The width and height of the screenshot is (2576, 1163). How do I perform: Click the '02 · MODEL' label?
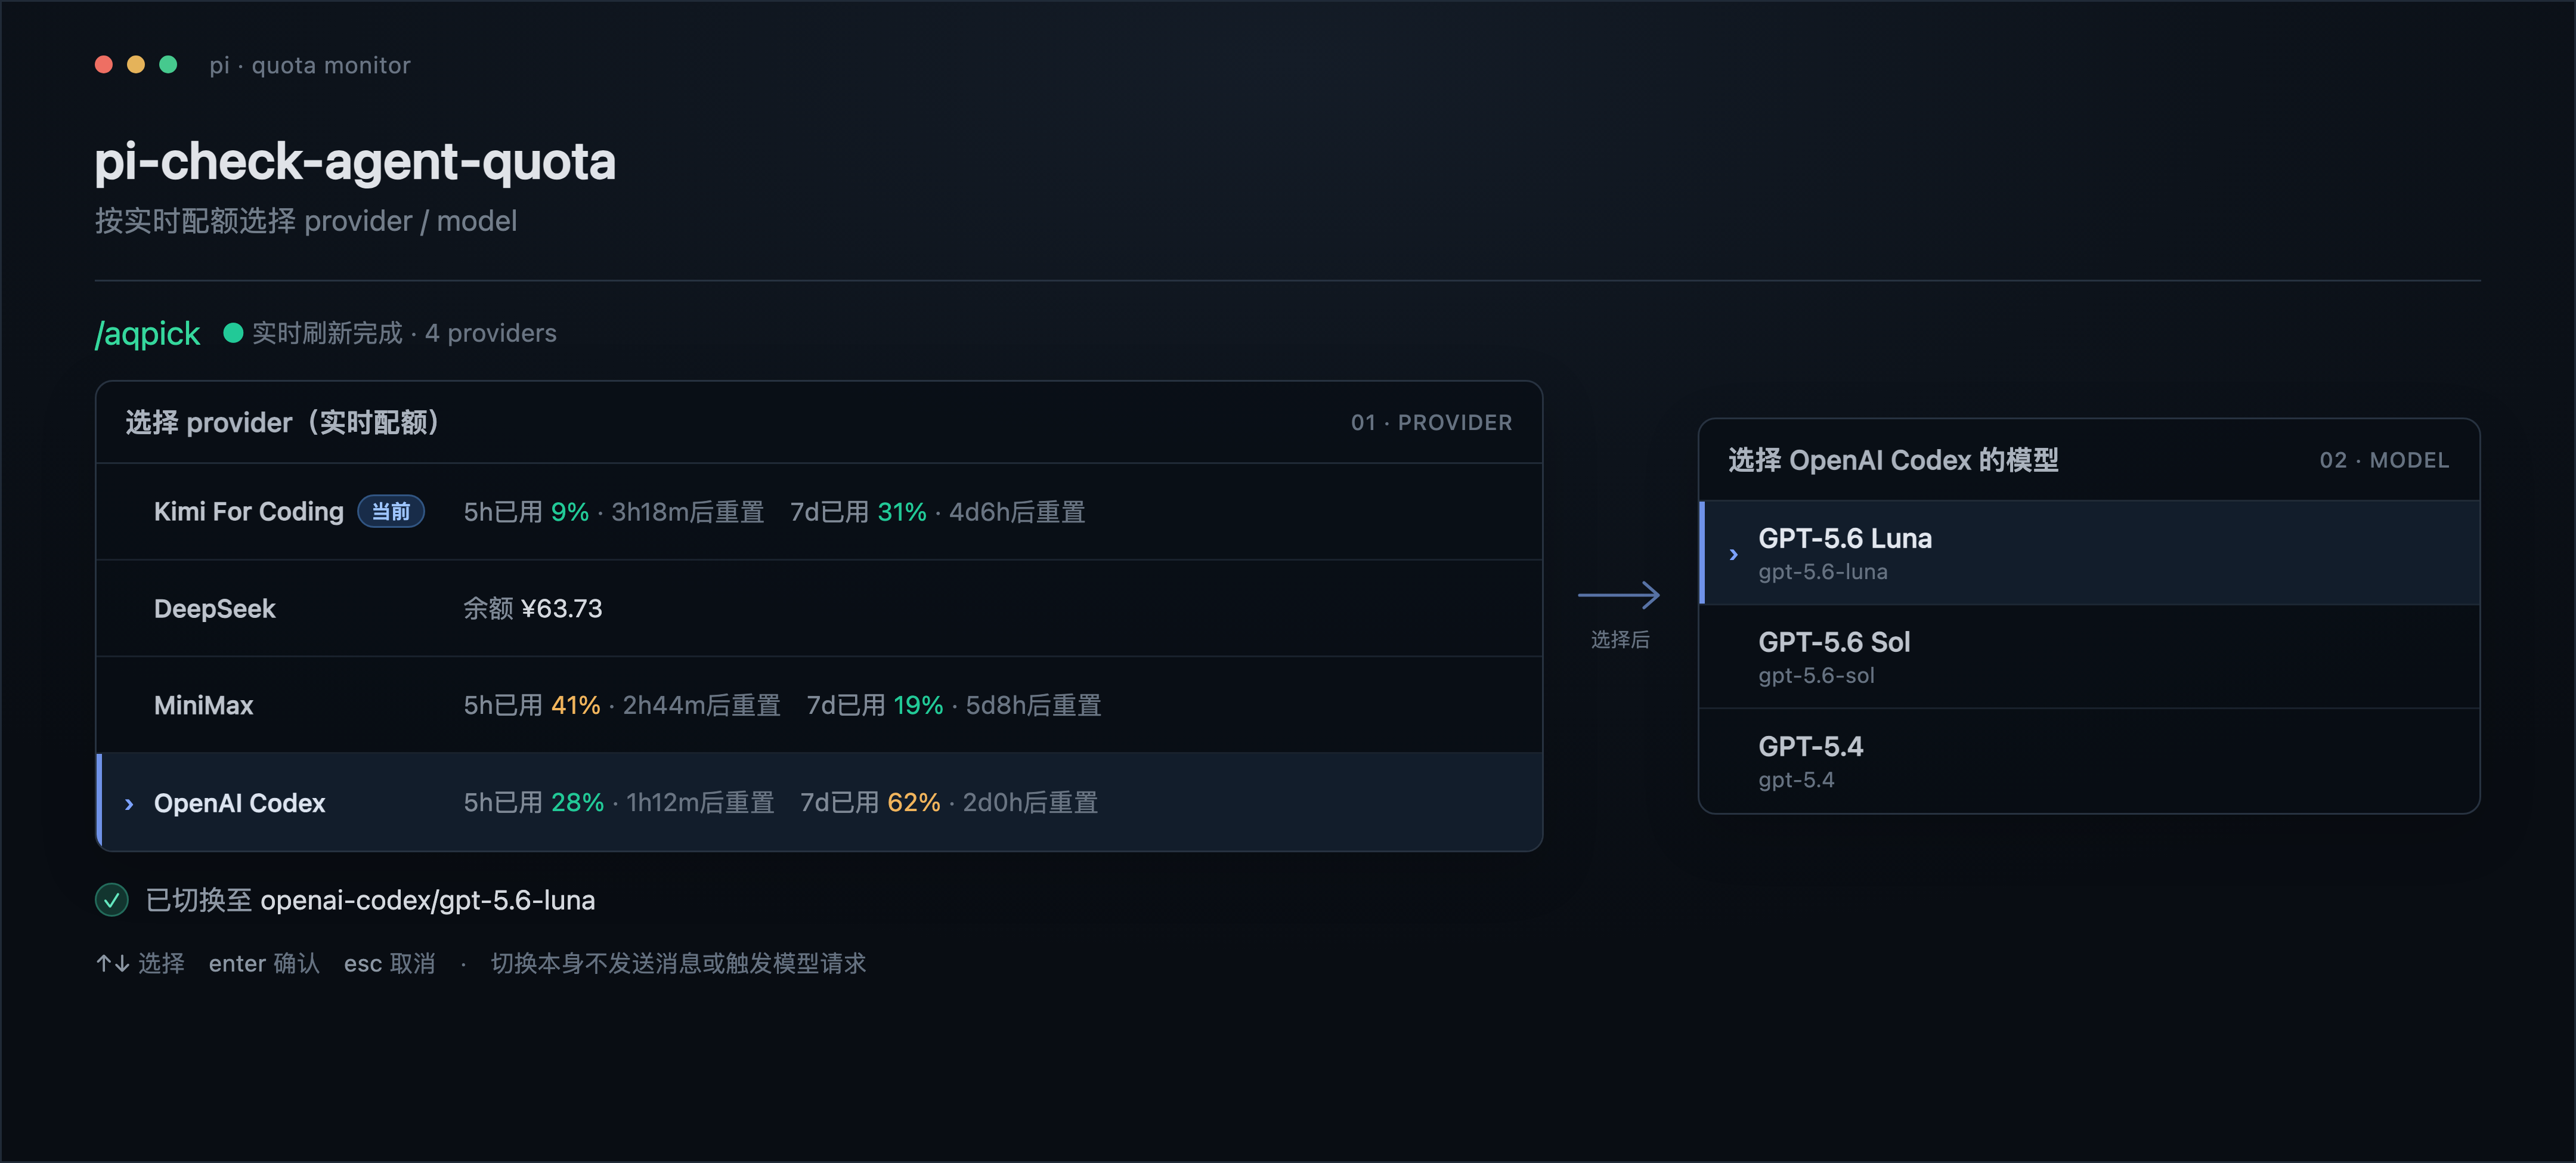pyautogui.click(x=2384, y=460)
